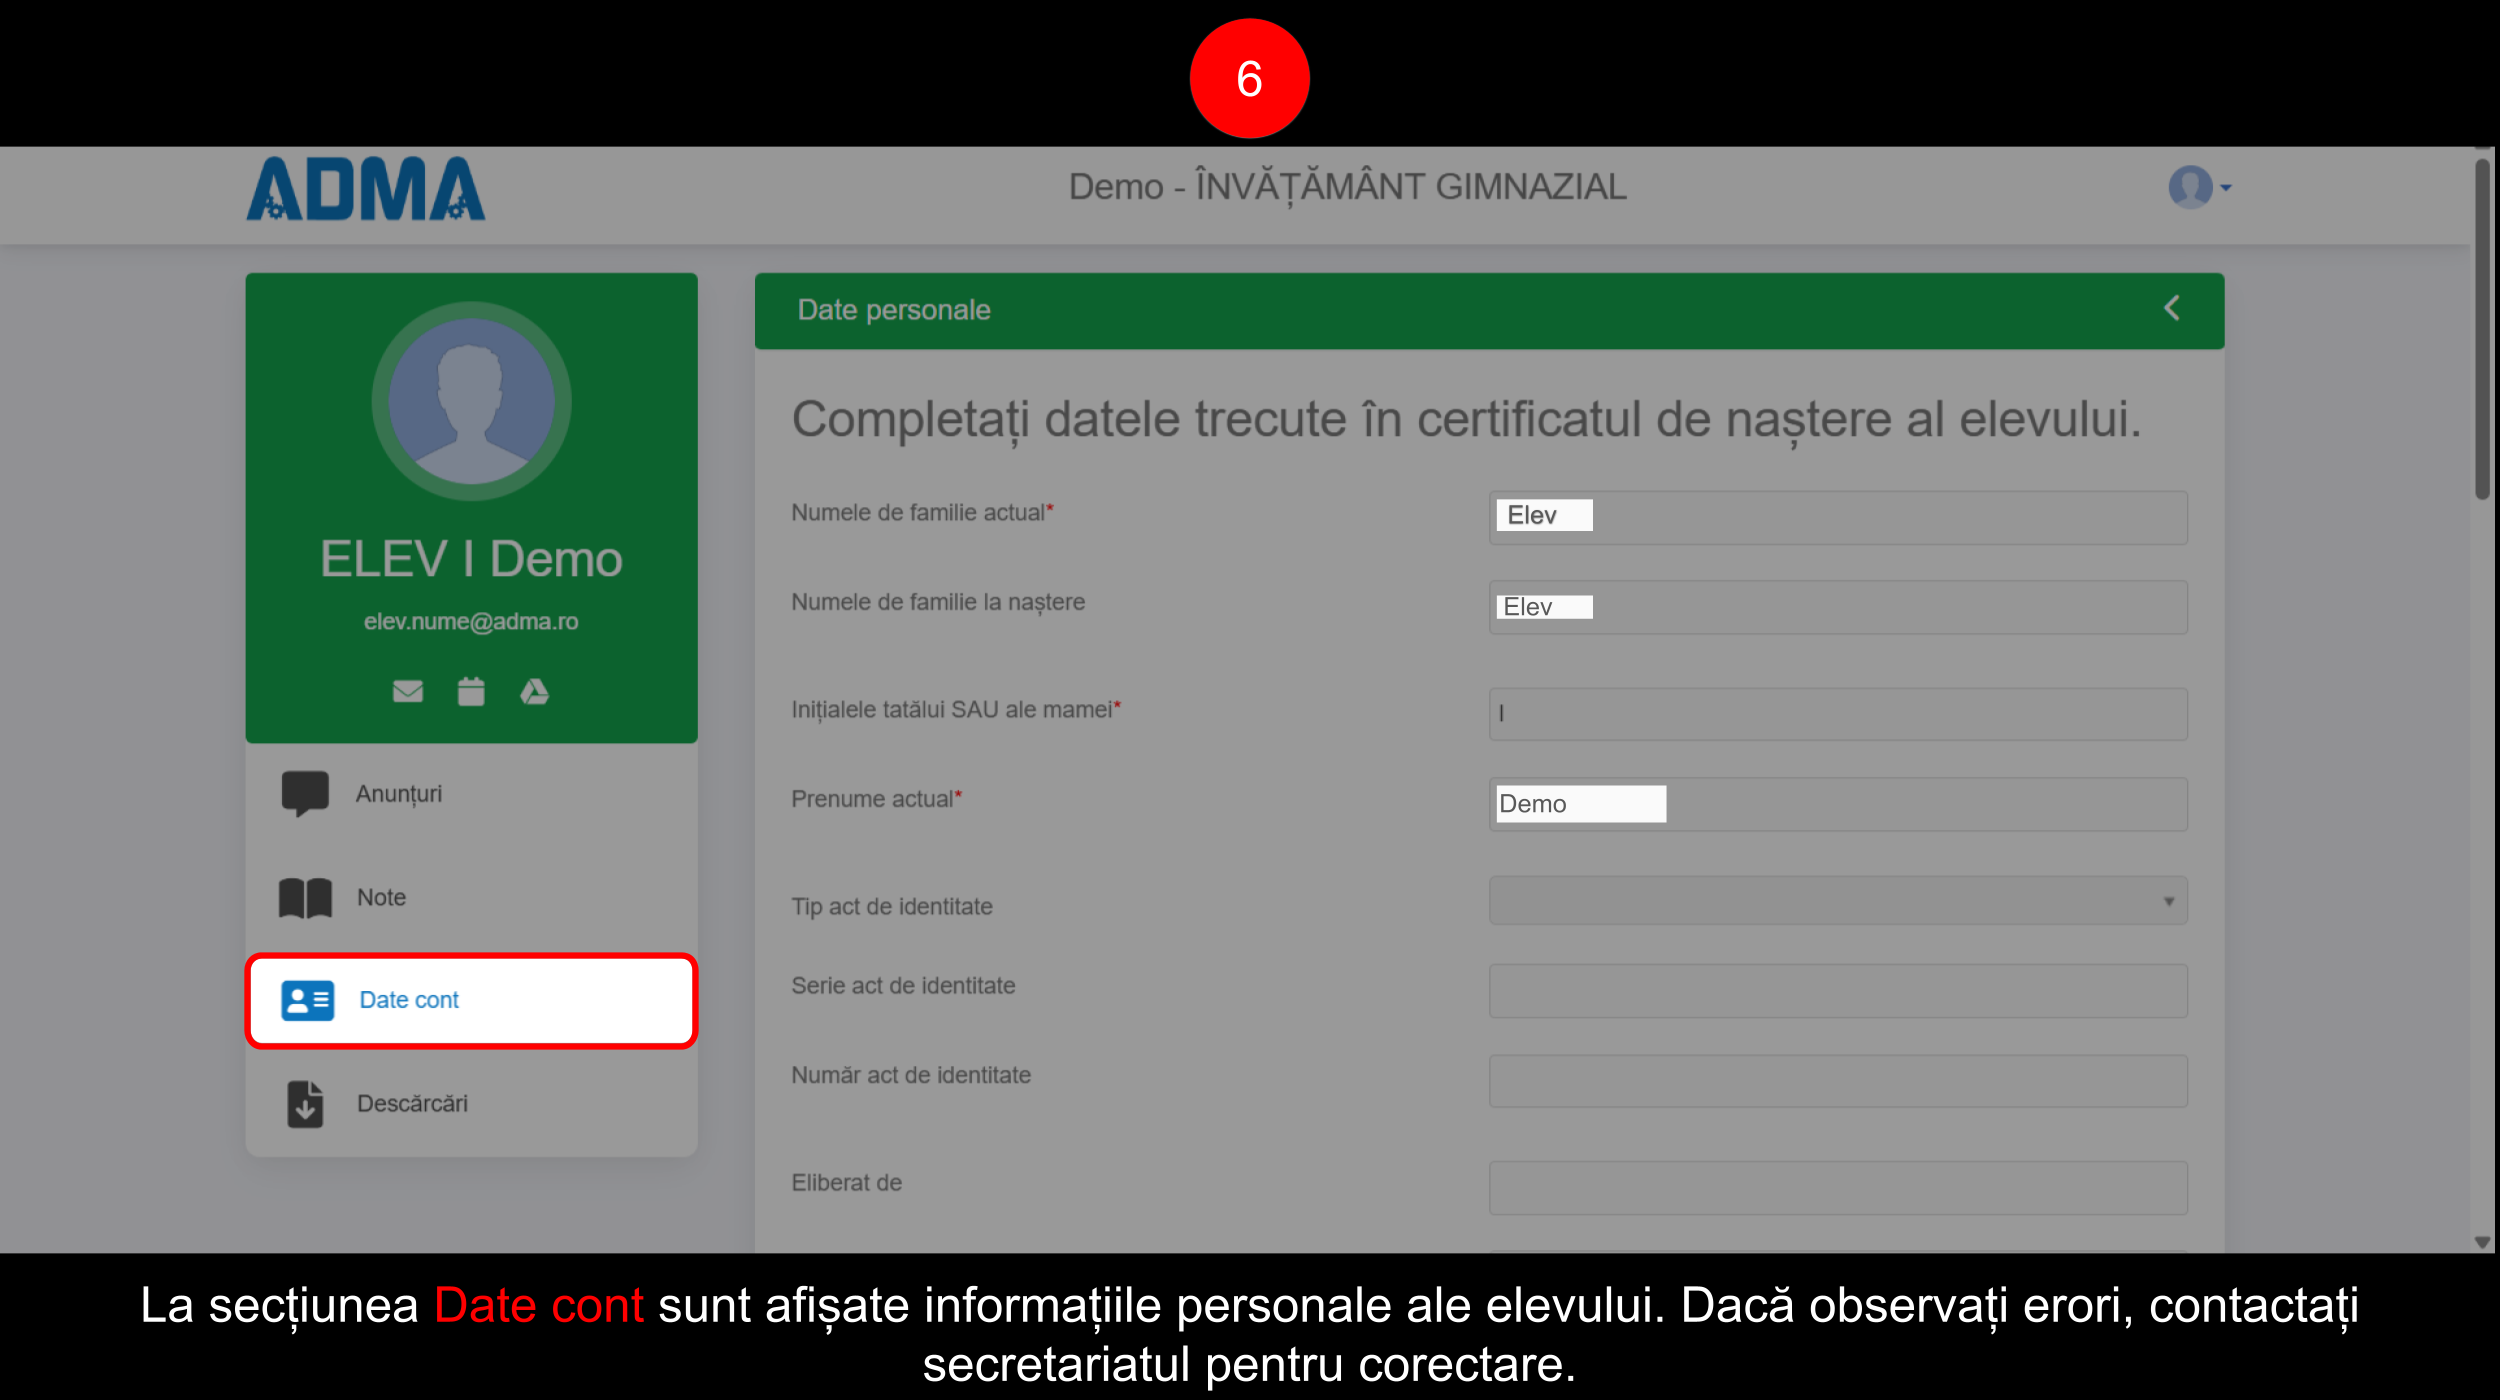Click the Anunțuri speech bubble icon

[305, 793]
